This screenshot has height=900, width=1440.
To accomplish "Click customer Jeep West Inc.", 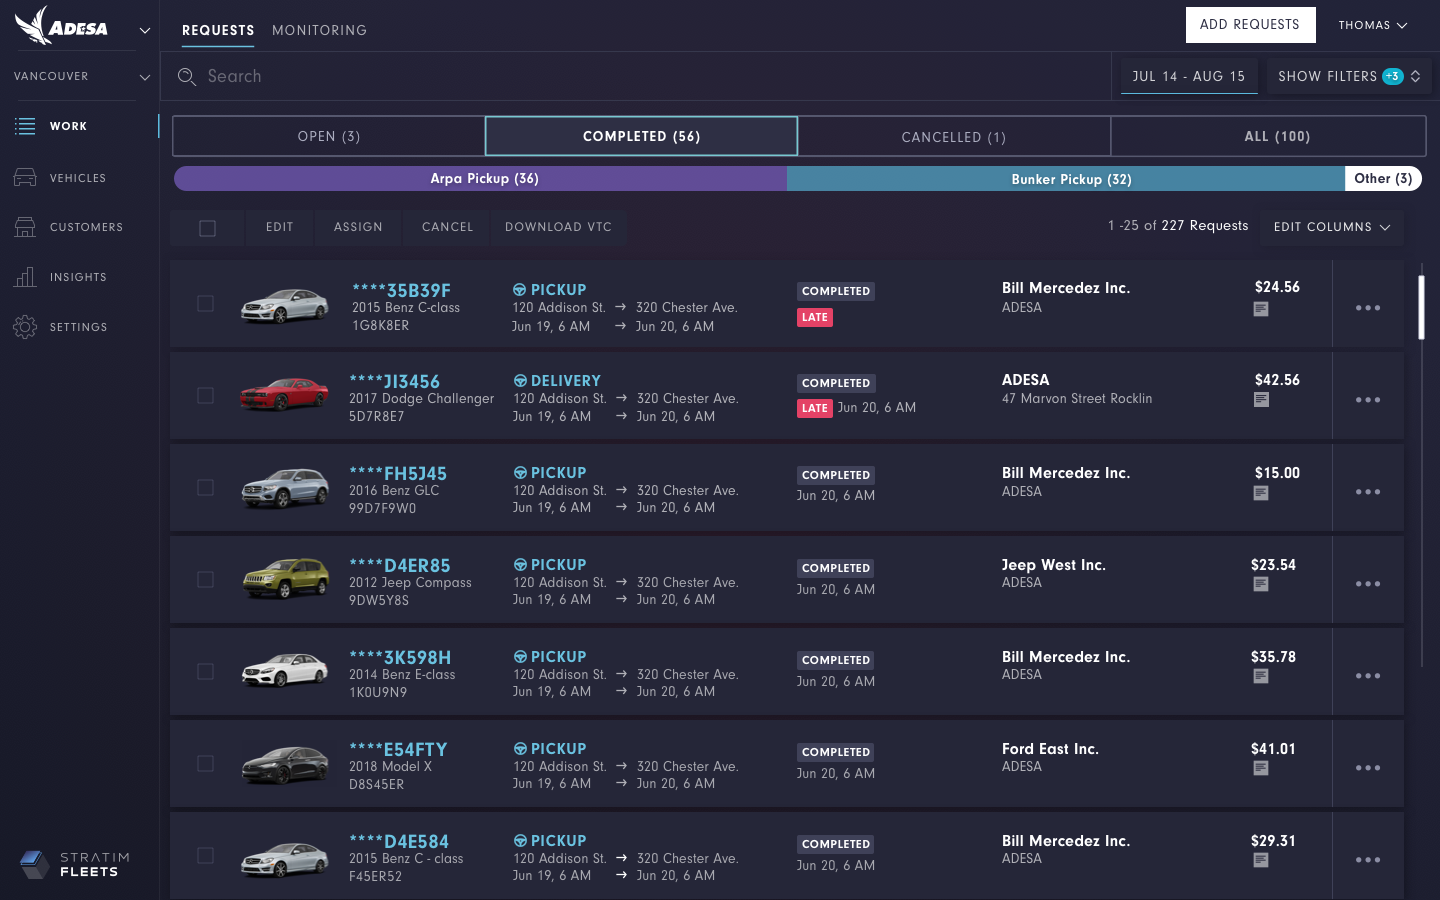I will point(1053,565).
